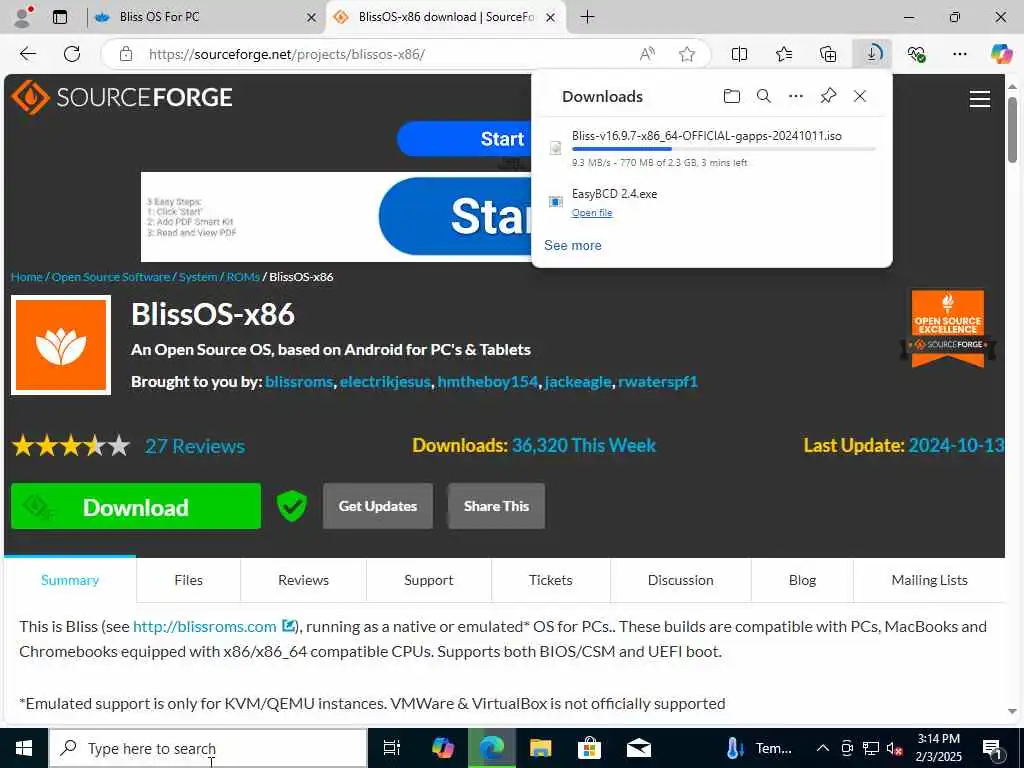Screen dimensions: 1024x768
Task: Click See more in Downloads panel
Action: pos(573,246)
